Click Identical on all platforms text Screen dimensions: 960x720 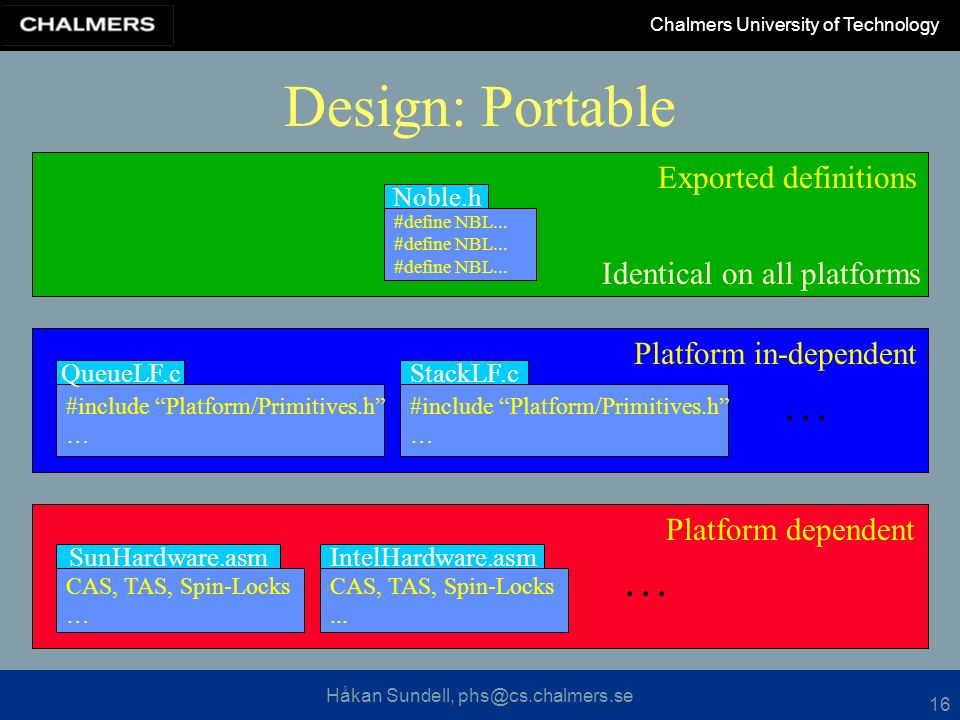point(761,274)
